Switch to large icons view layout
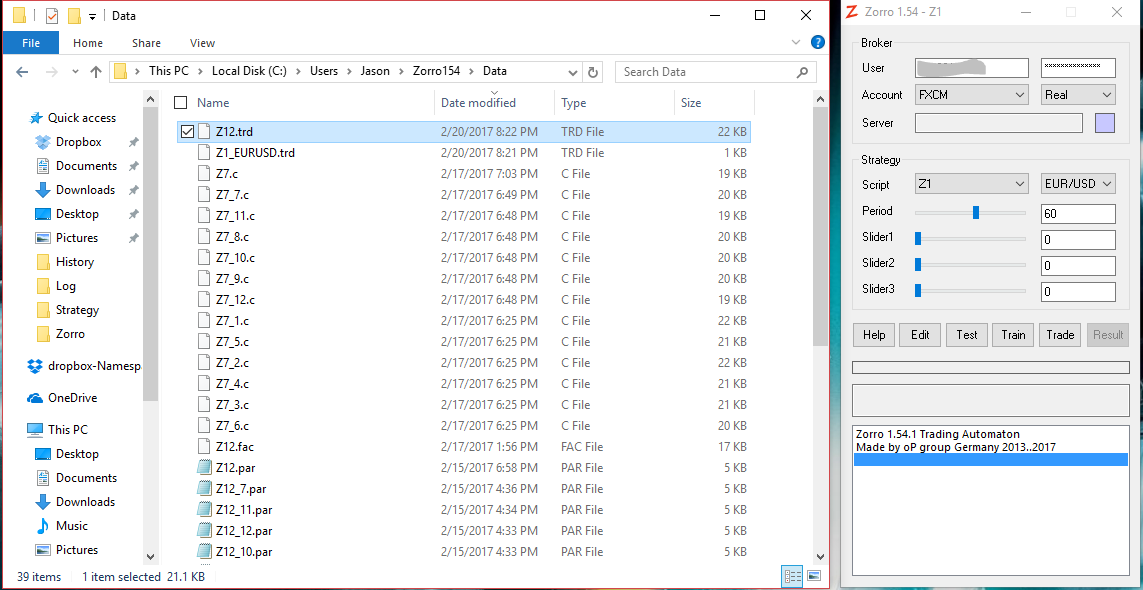 tap(814, 576)
